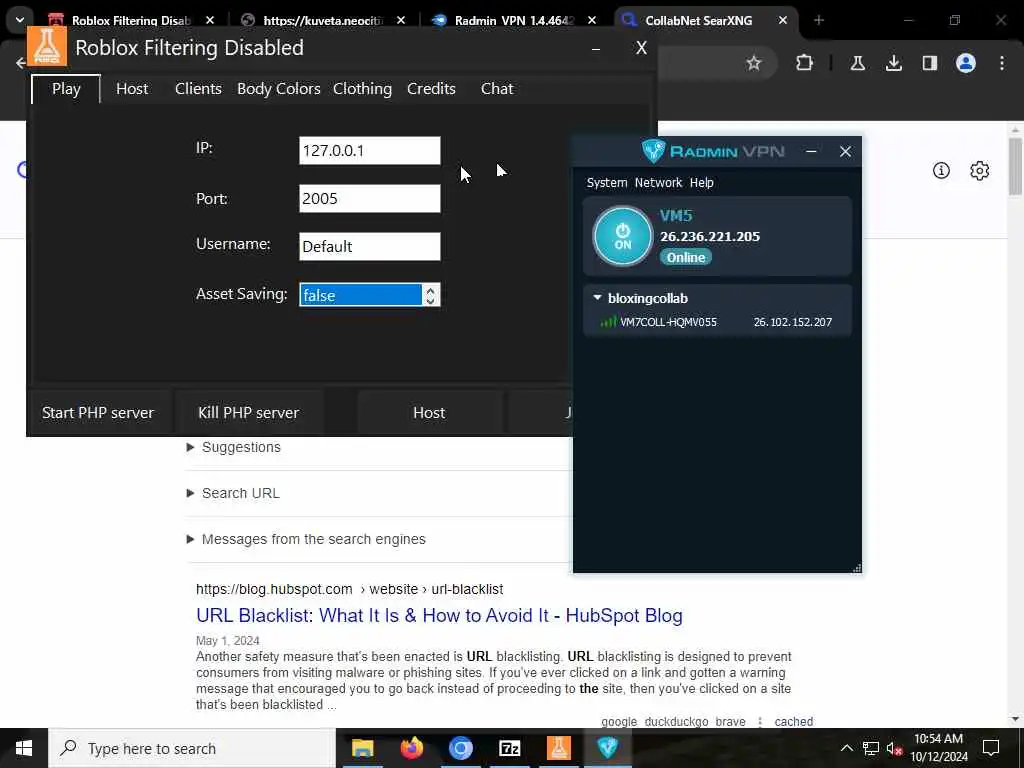The image size is (1024, 768).
Task: Click the VM5 computer name
Action: [676, 216]
